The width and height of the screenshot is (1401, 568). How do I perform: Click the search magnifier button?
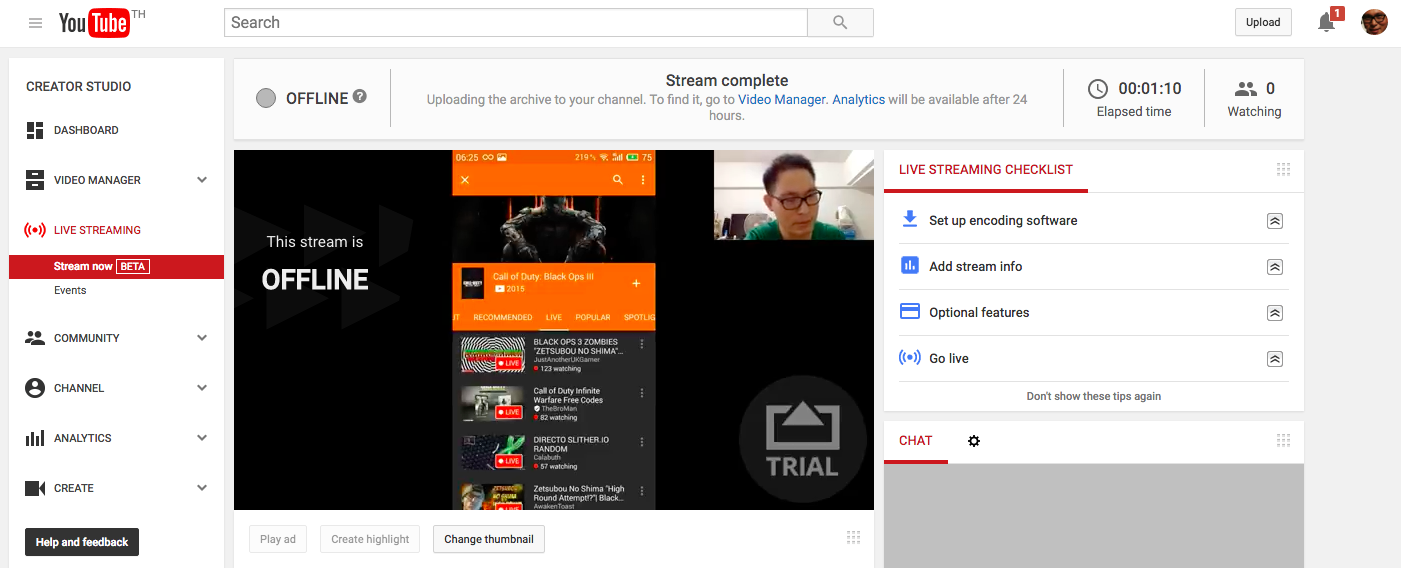coord(840,22)
